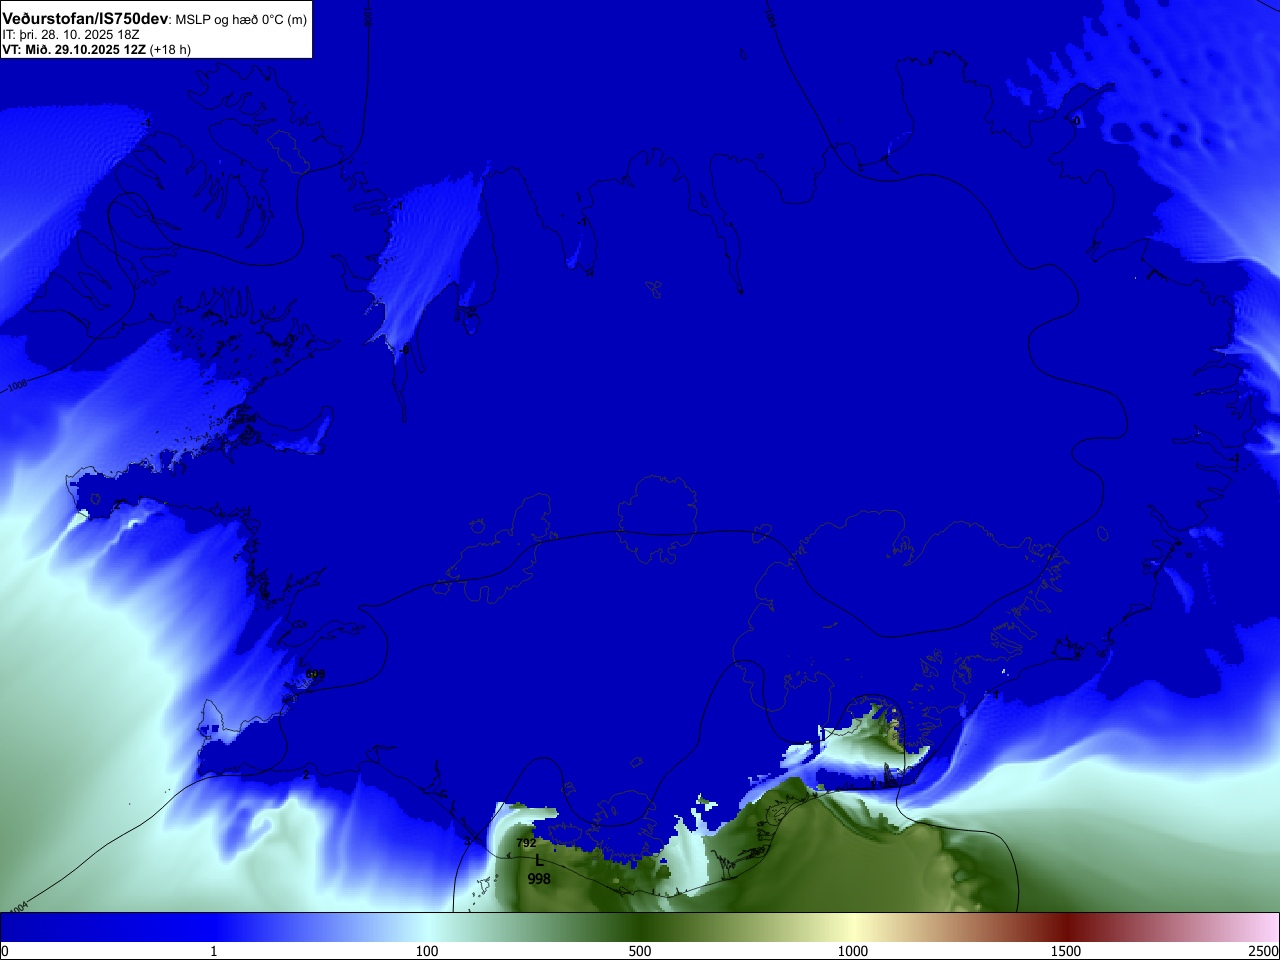Click the 'Veðurstofan/IS750dev' map title
1280x960 pixels.
pyautogui.click(x=85, y=19)
